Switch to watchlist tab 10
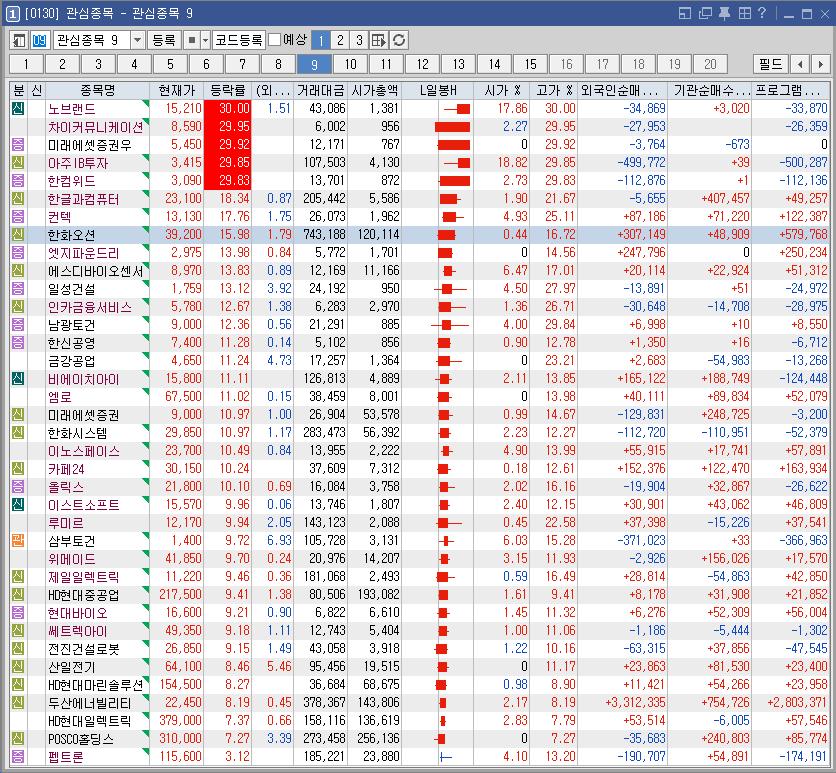 350,65
